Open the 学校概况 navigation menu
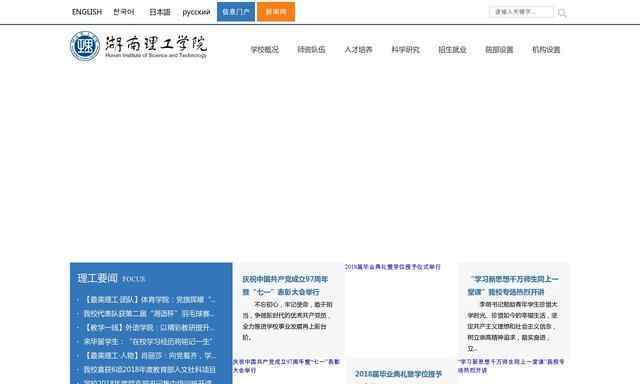This screenshot has width=640, height=384. click(x=264, y=50)
